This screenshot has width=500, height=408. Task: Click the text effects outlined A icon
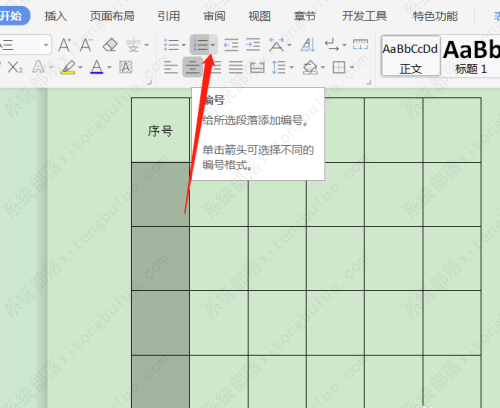pos(38,67)
